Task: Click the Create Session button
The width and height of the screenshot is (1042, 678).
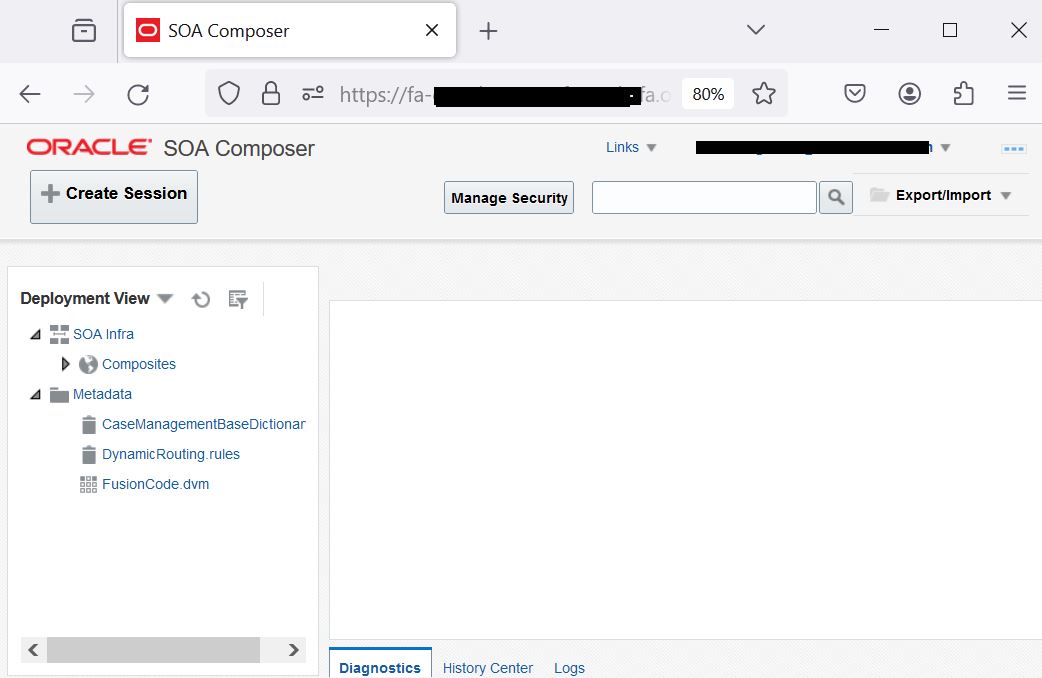Action: pos(114,197)
